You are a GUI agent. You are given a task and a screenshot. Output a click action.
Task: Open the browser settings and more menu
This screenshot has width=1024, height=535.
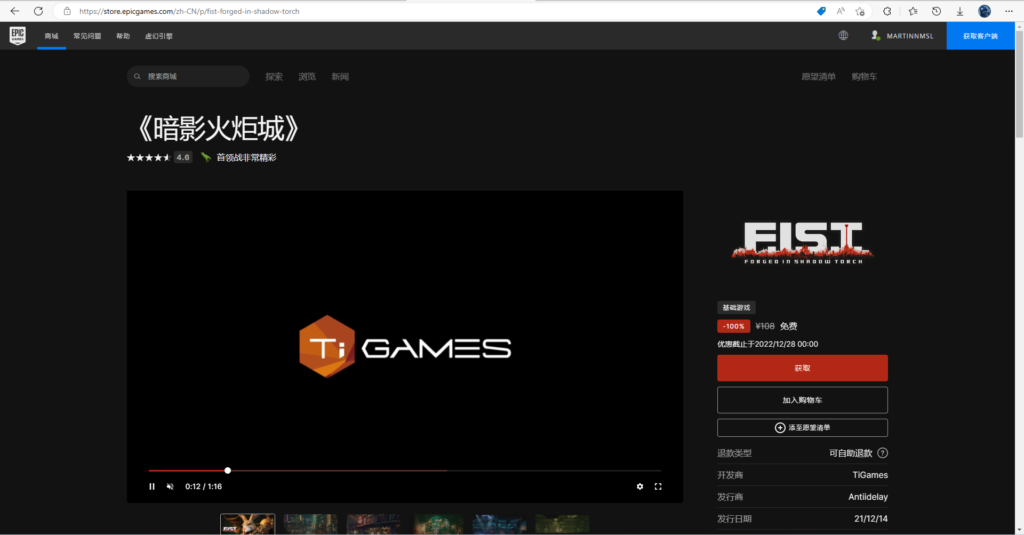tap(1009, 11)
